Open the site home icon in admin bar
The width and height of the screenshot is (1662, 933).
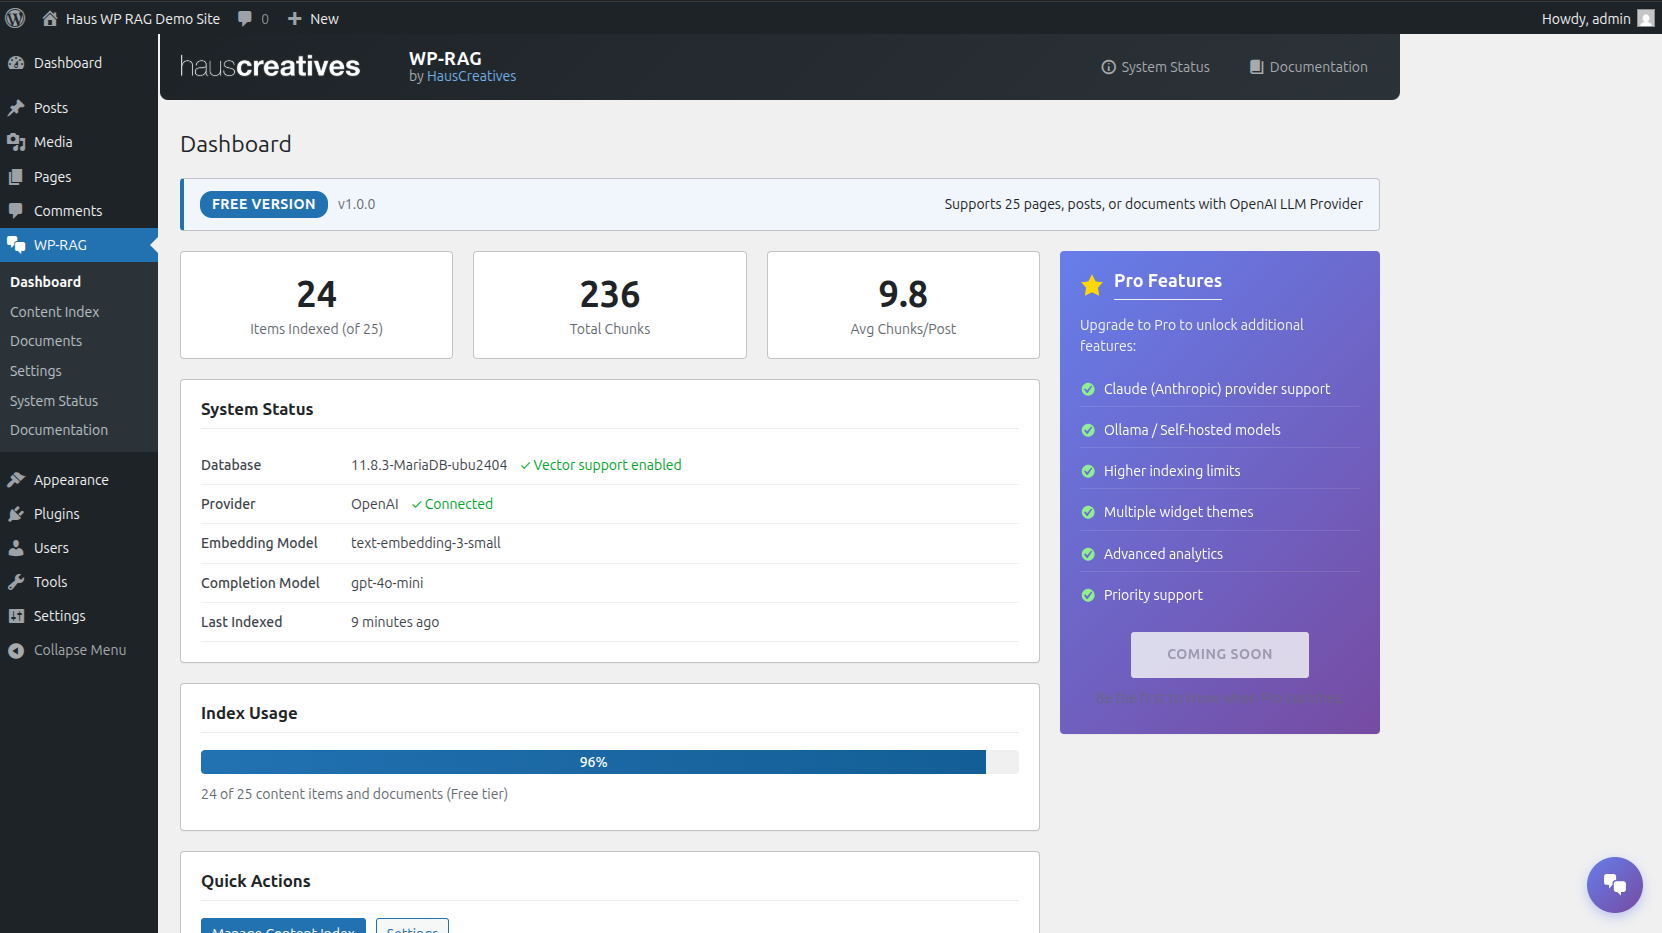(x=49, y=18)
